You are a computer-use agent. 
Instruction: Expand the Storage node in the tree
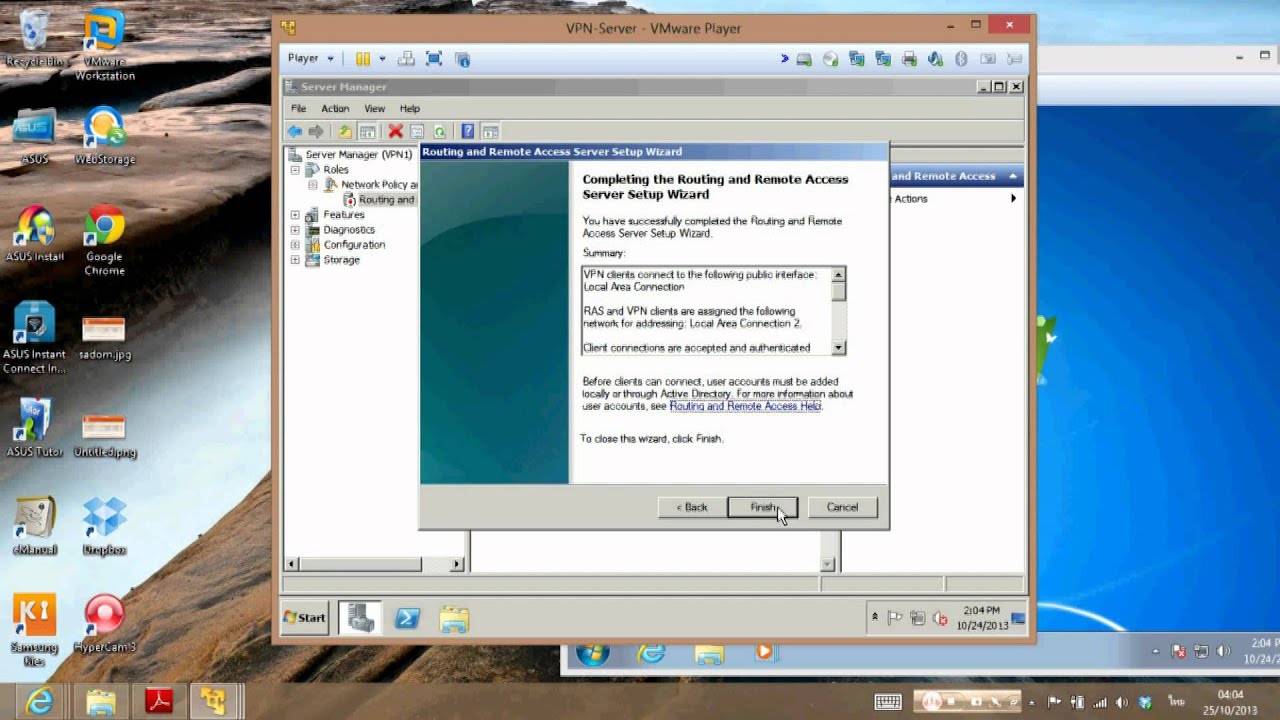tap(295, 260)
